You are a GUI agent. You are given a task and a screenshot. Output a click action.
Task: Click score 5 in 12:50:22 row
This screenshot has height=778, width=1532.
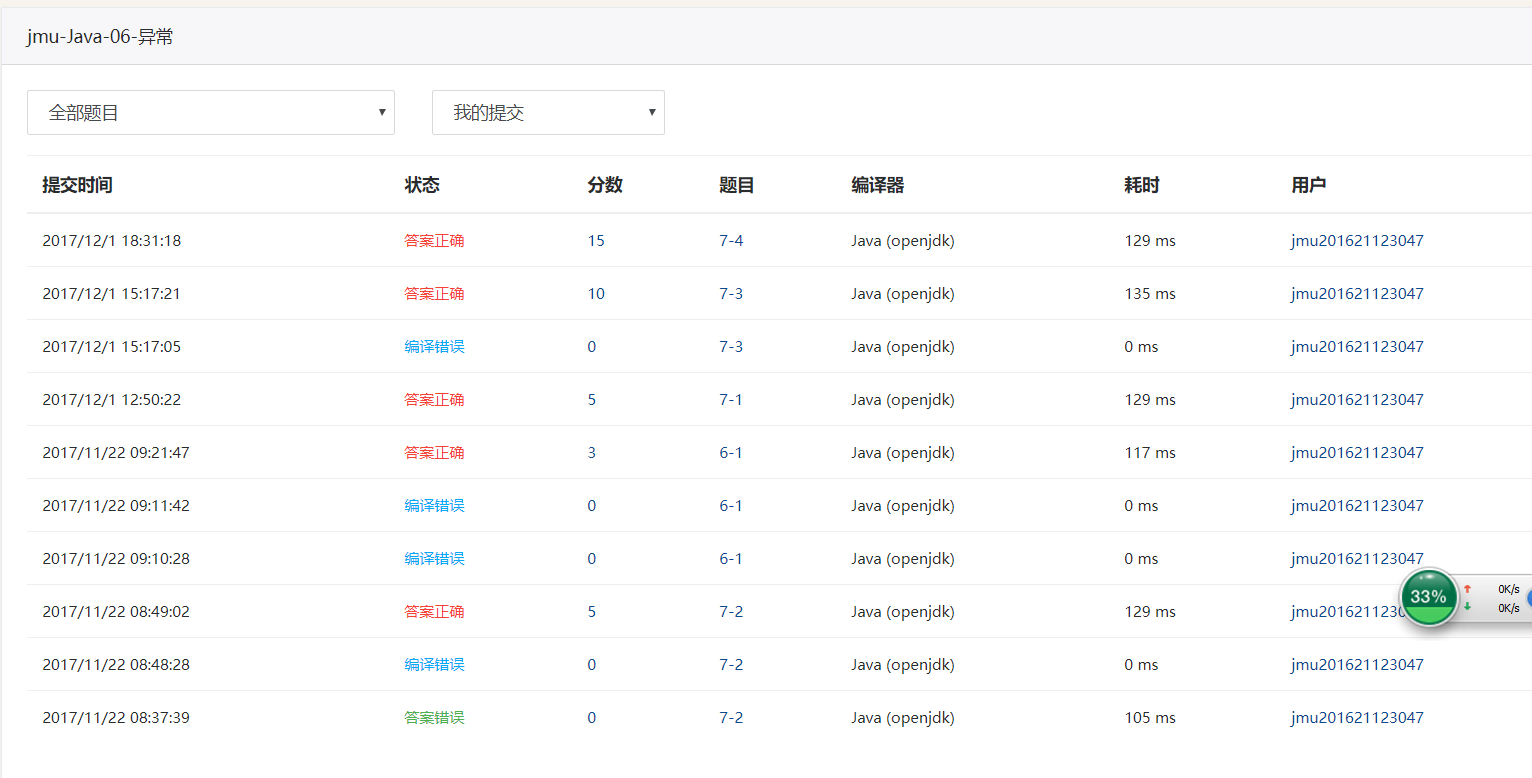592,400
